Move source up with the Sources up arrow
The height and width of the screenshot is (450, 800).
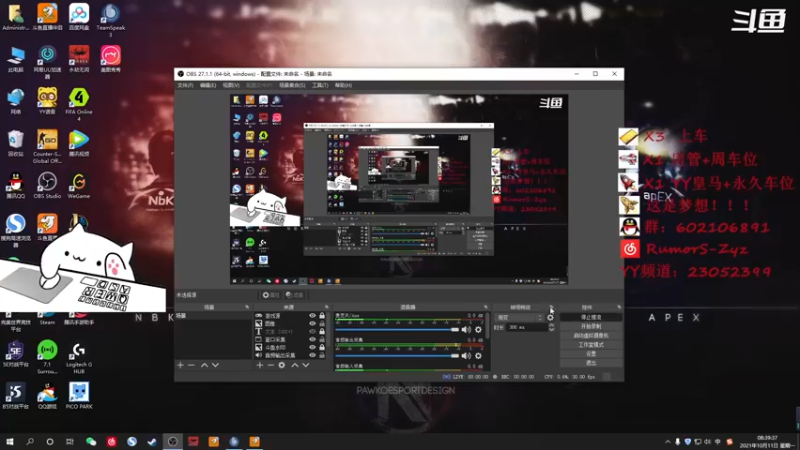pos(294,365)
